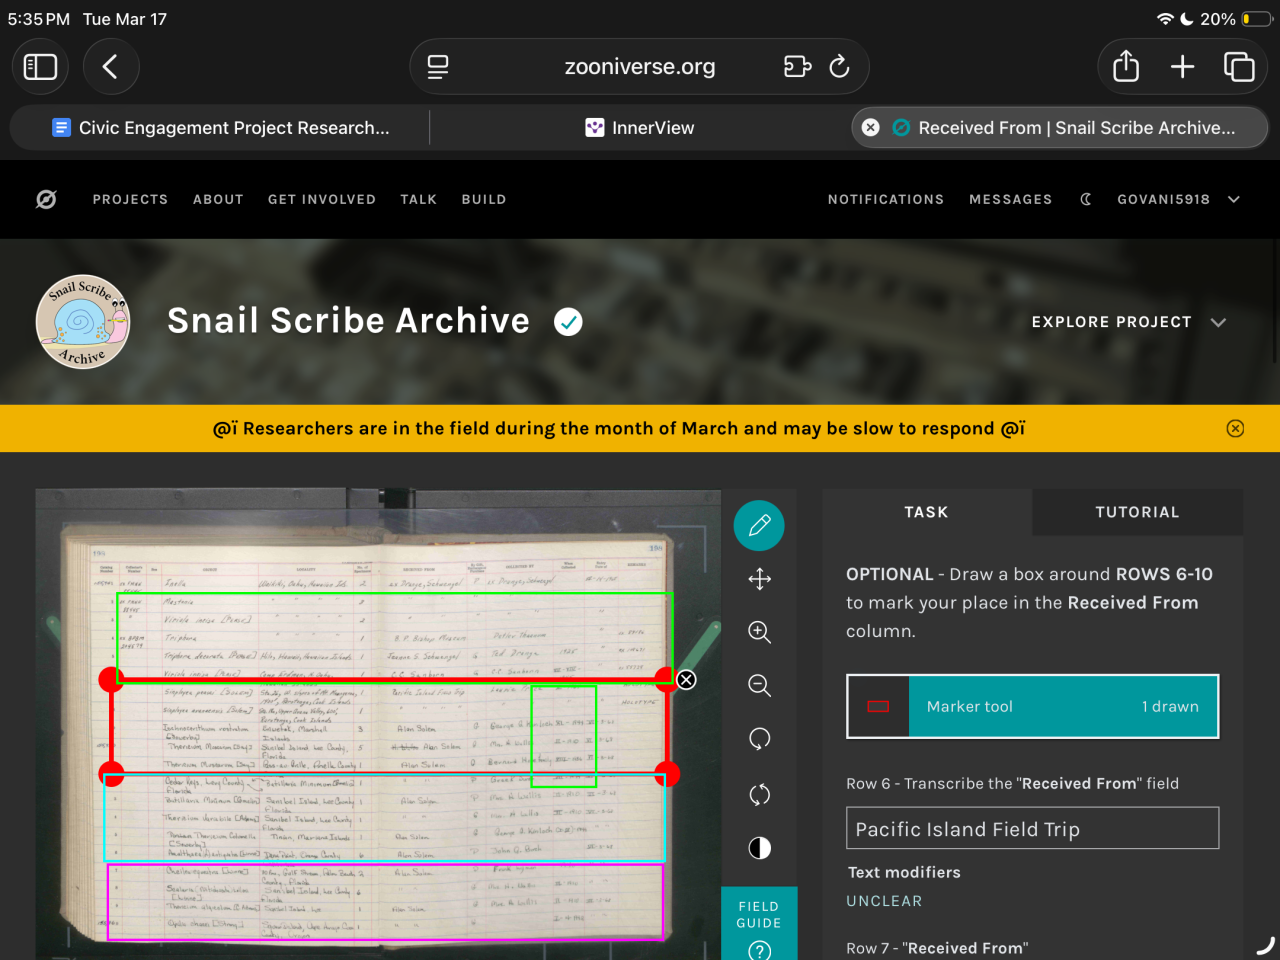Image resolution: width=1280 pixels, height=960 pixels.
Task: Select the Move/pan subject tool
Action: coord(759,579)
